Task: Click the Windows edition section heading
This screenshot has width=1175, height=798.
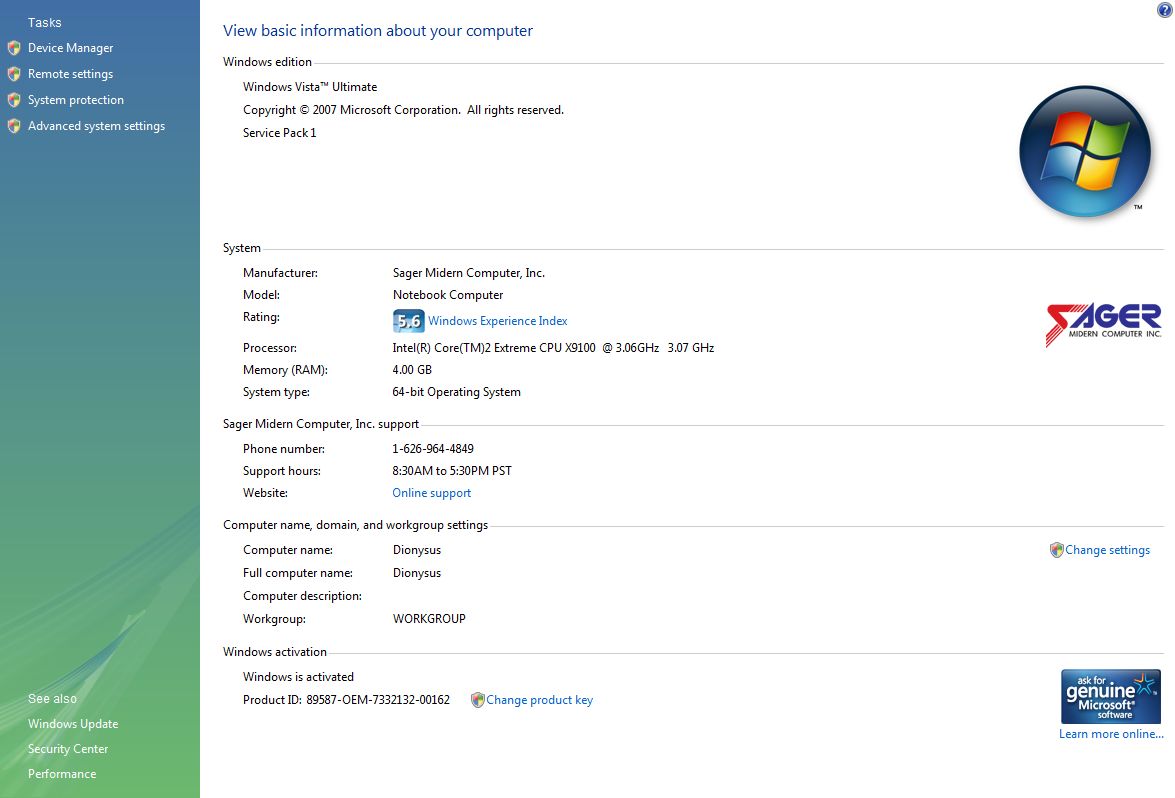Action: pyautogui.click(x=267, y=62)
